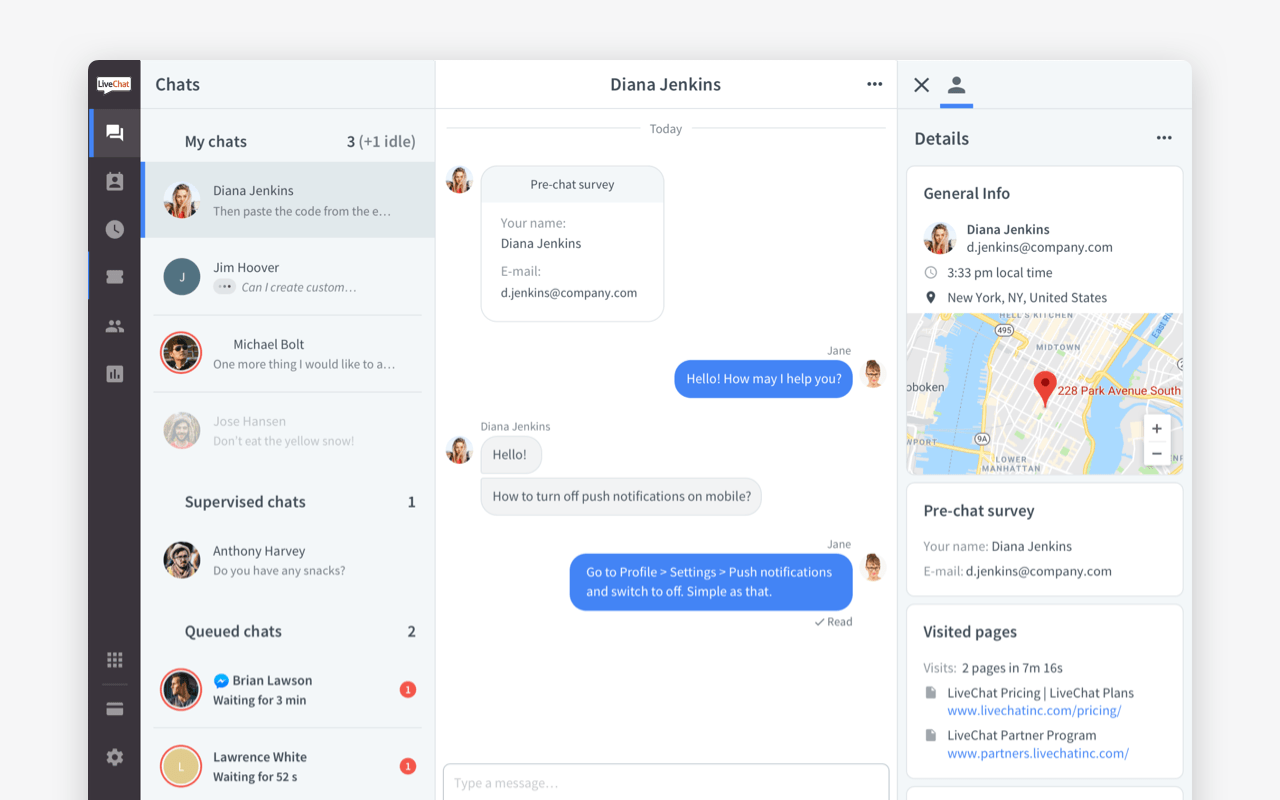Open the Billing card icon
This screenshot has width=1280, height=800.
coord(115,709)
